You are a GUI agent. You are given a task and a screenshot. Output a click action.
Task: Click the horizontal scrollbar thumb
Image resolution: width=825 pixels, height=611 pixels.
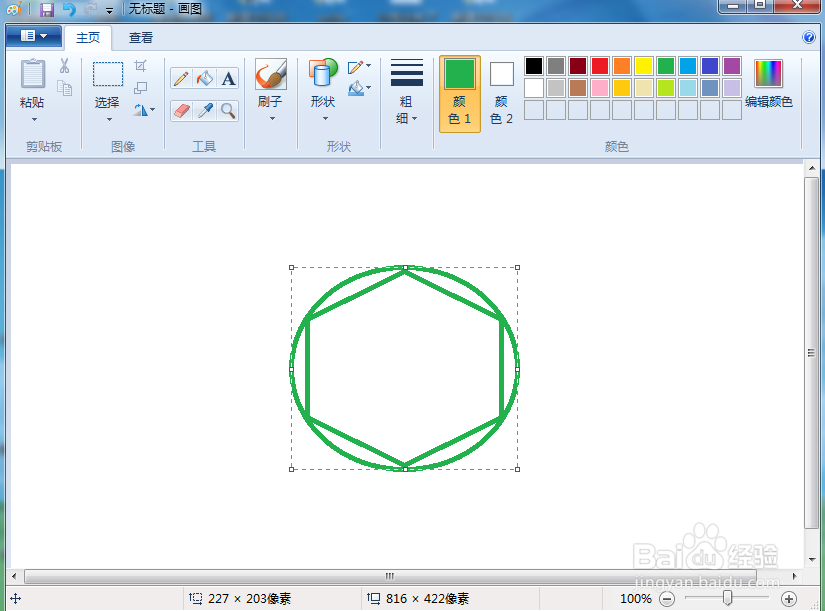pos(390,576)
